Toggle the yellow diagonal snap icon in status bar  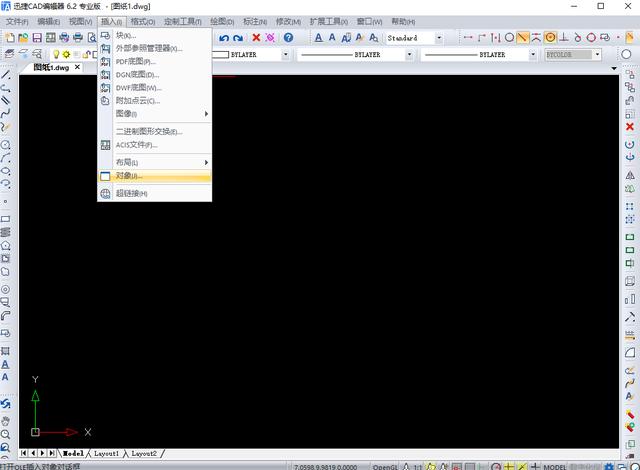click(522, 466)
